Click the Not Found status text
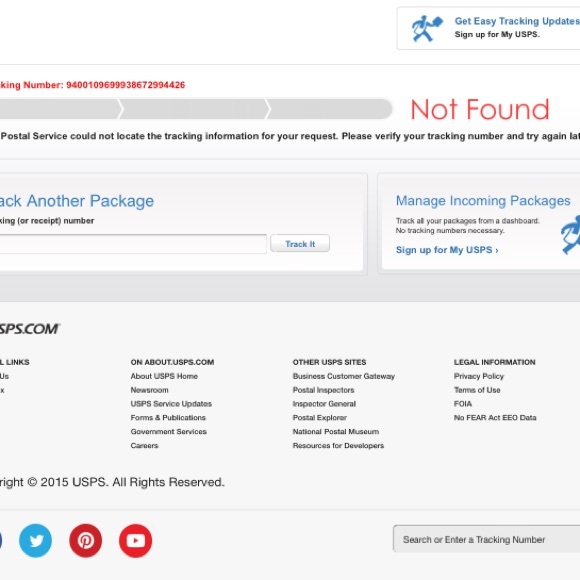 click(x=480, y=109)
